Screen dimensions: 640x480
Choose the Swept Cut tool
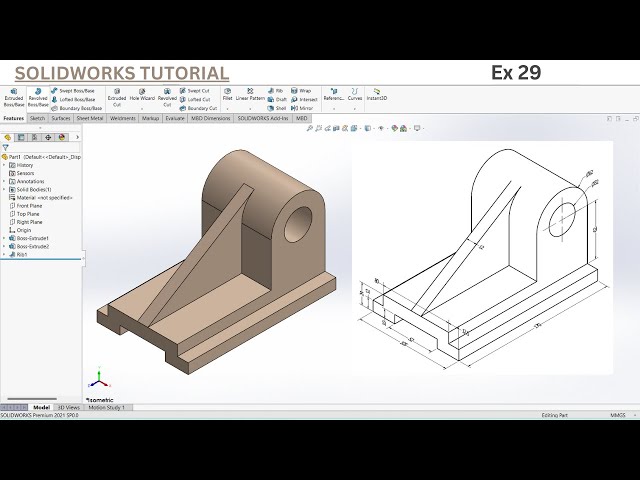(x=195, y=91)
